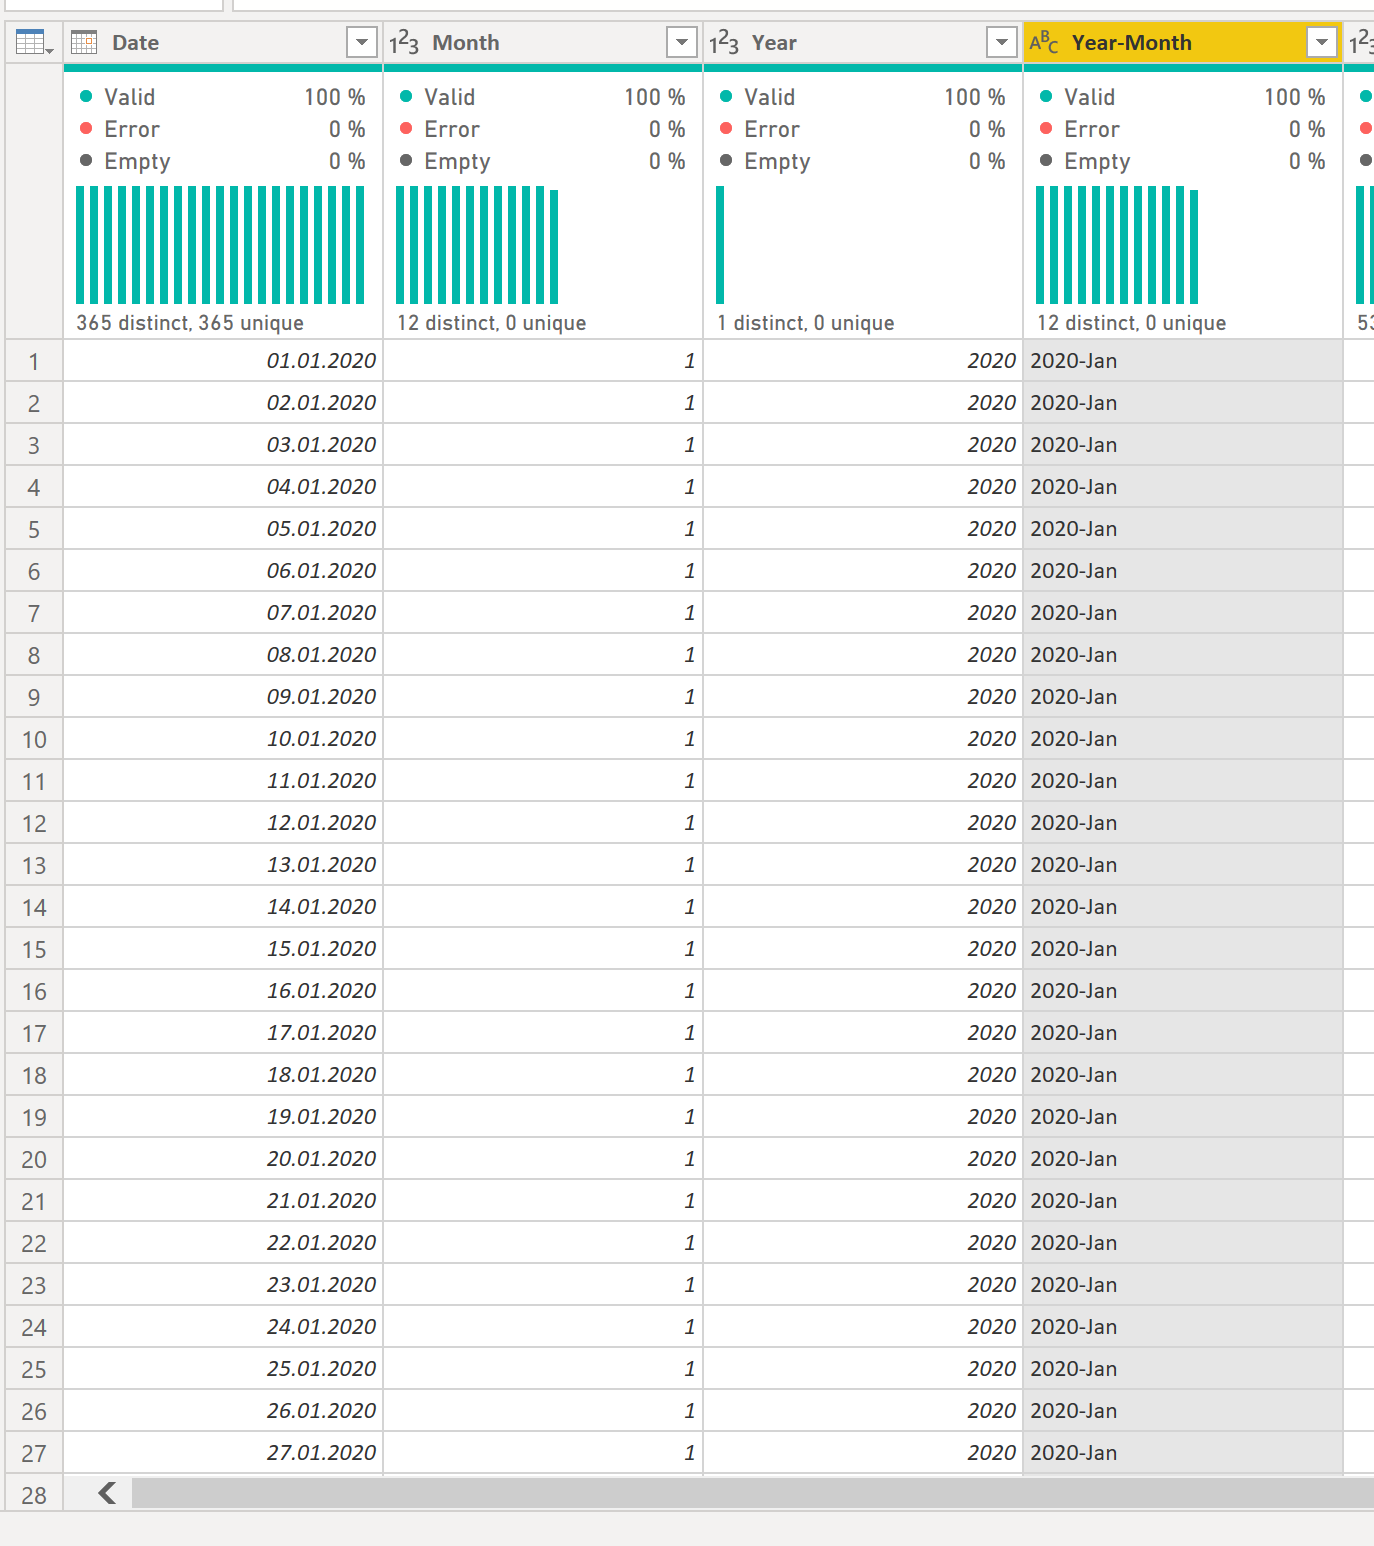
Task: Click the Year value in row 17
Action: coord(863,1033)
